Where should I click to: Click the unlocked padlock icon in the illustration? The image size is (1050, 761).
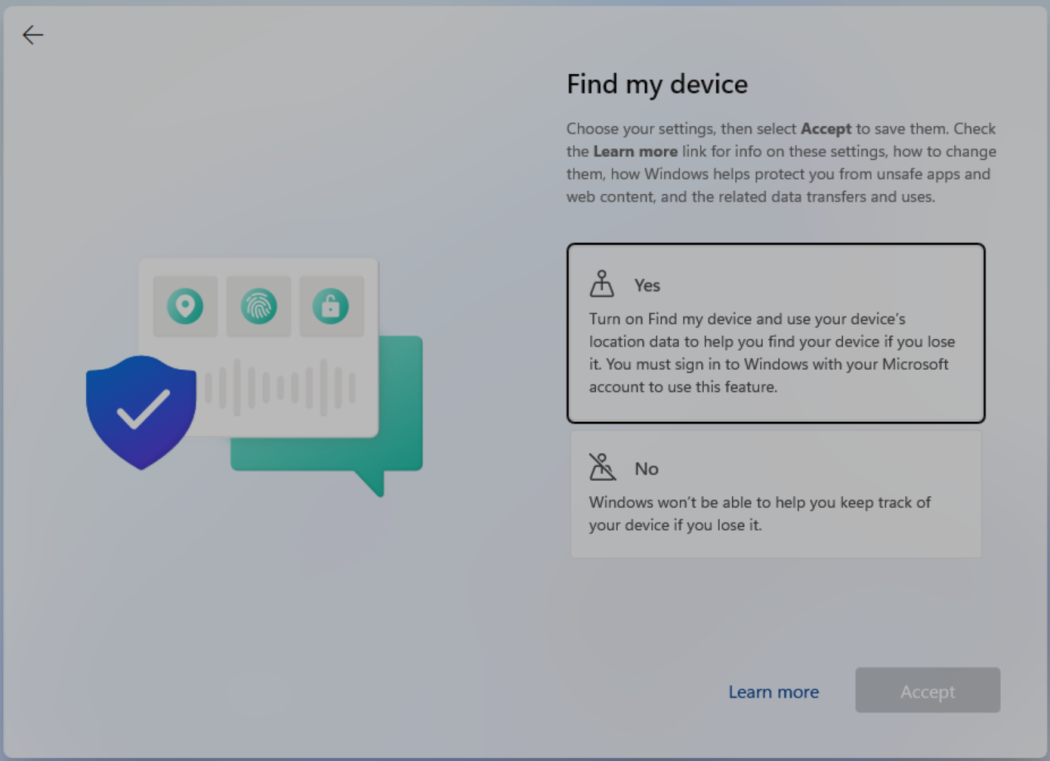[332, 306]
